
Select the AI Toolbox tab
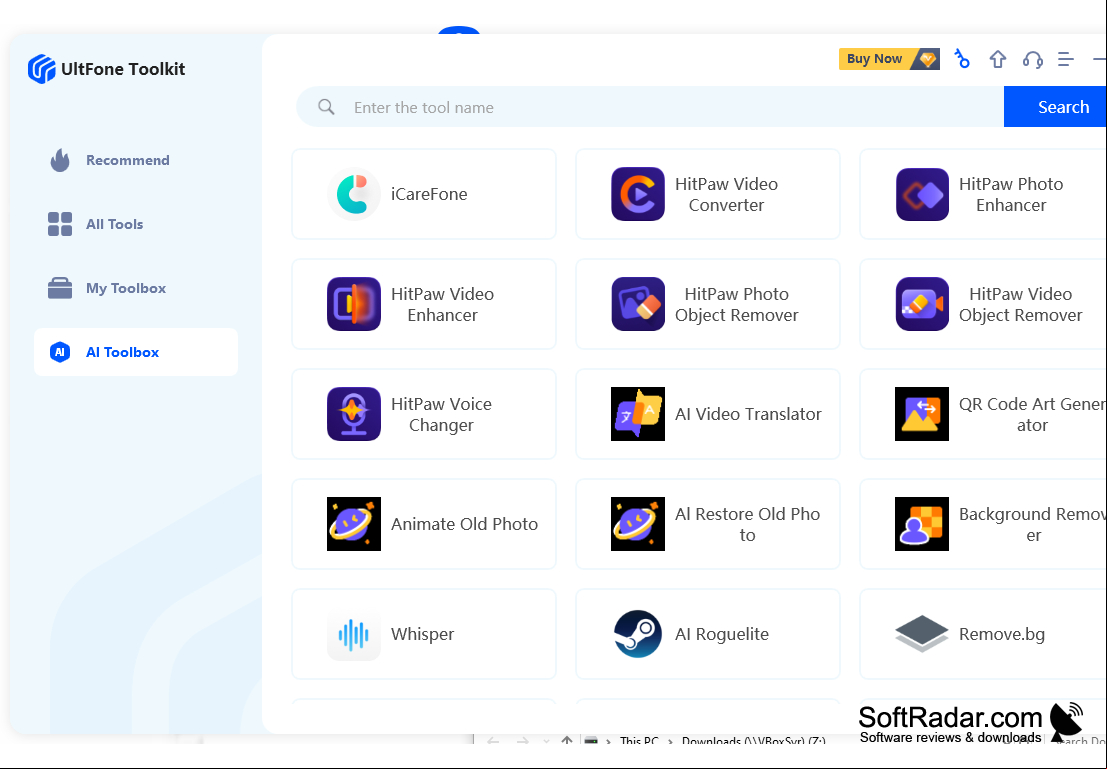pos(136,352)
